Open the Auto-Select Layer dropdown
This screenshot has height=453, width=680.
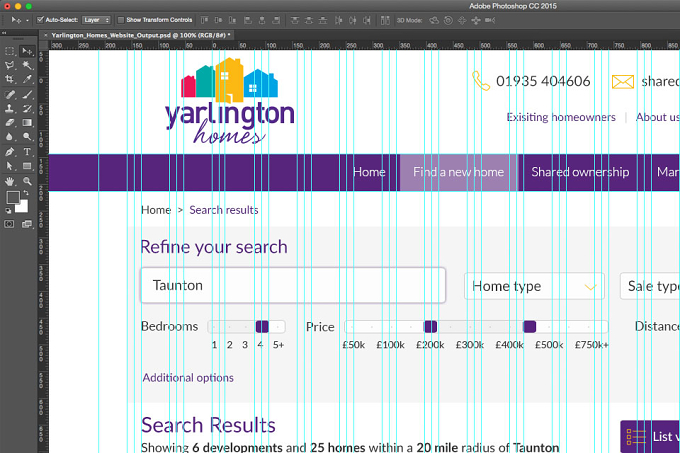pos(96,20)
